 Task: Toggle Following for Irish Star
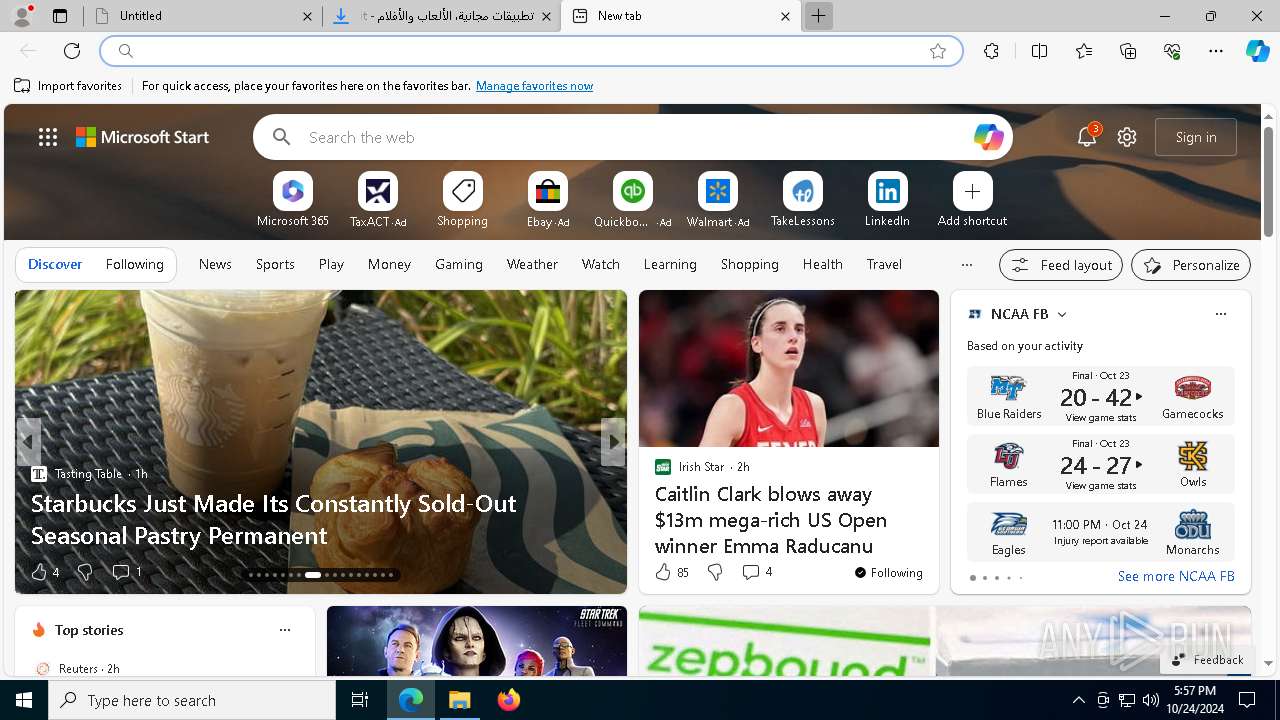(888, 573)
